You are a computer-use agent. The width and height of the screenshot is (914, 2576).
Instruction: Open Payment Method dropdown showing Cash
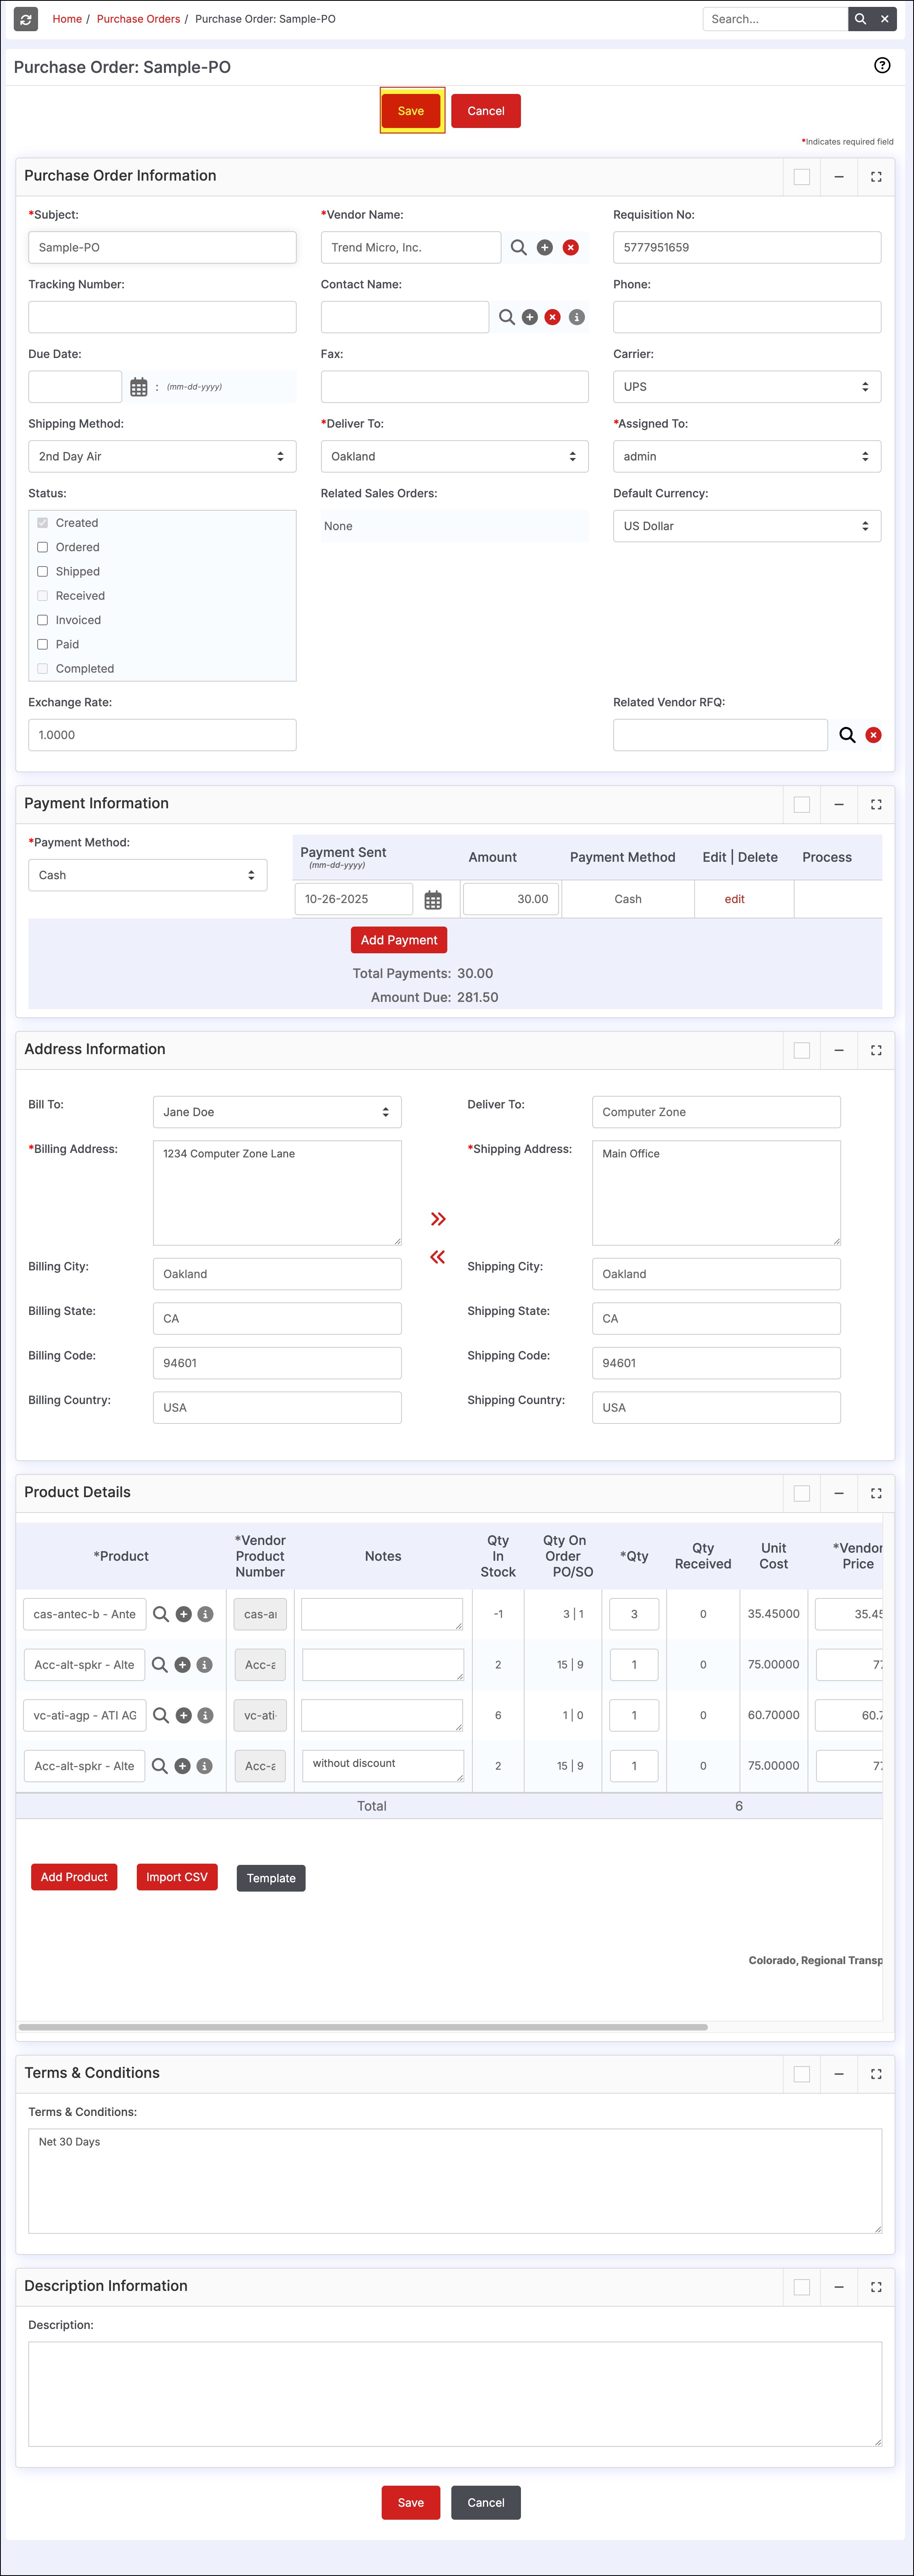click(x=147, y=875)
